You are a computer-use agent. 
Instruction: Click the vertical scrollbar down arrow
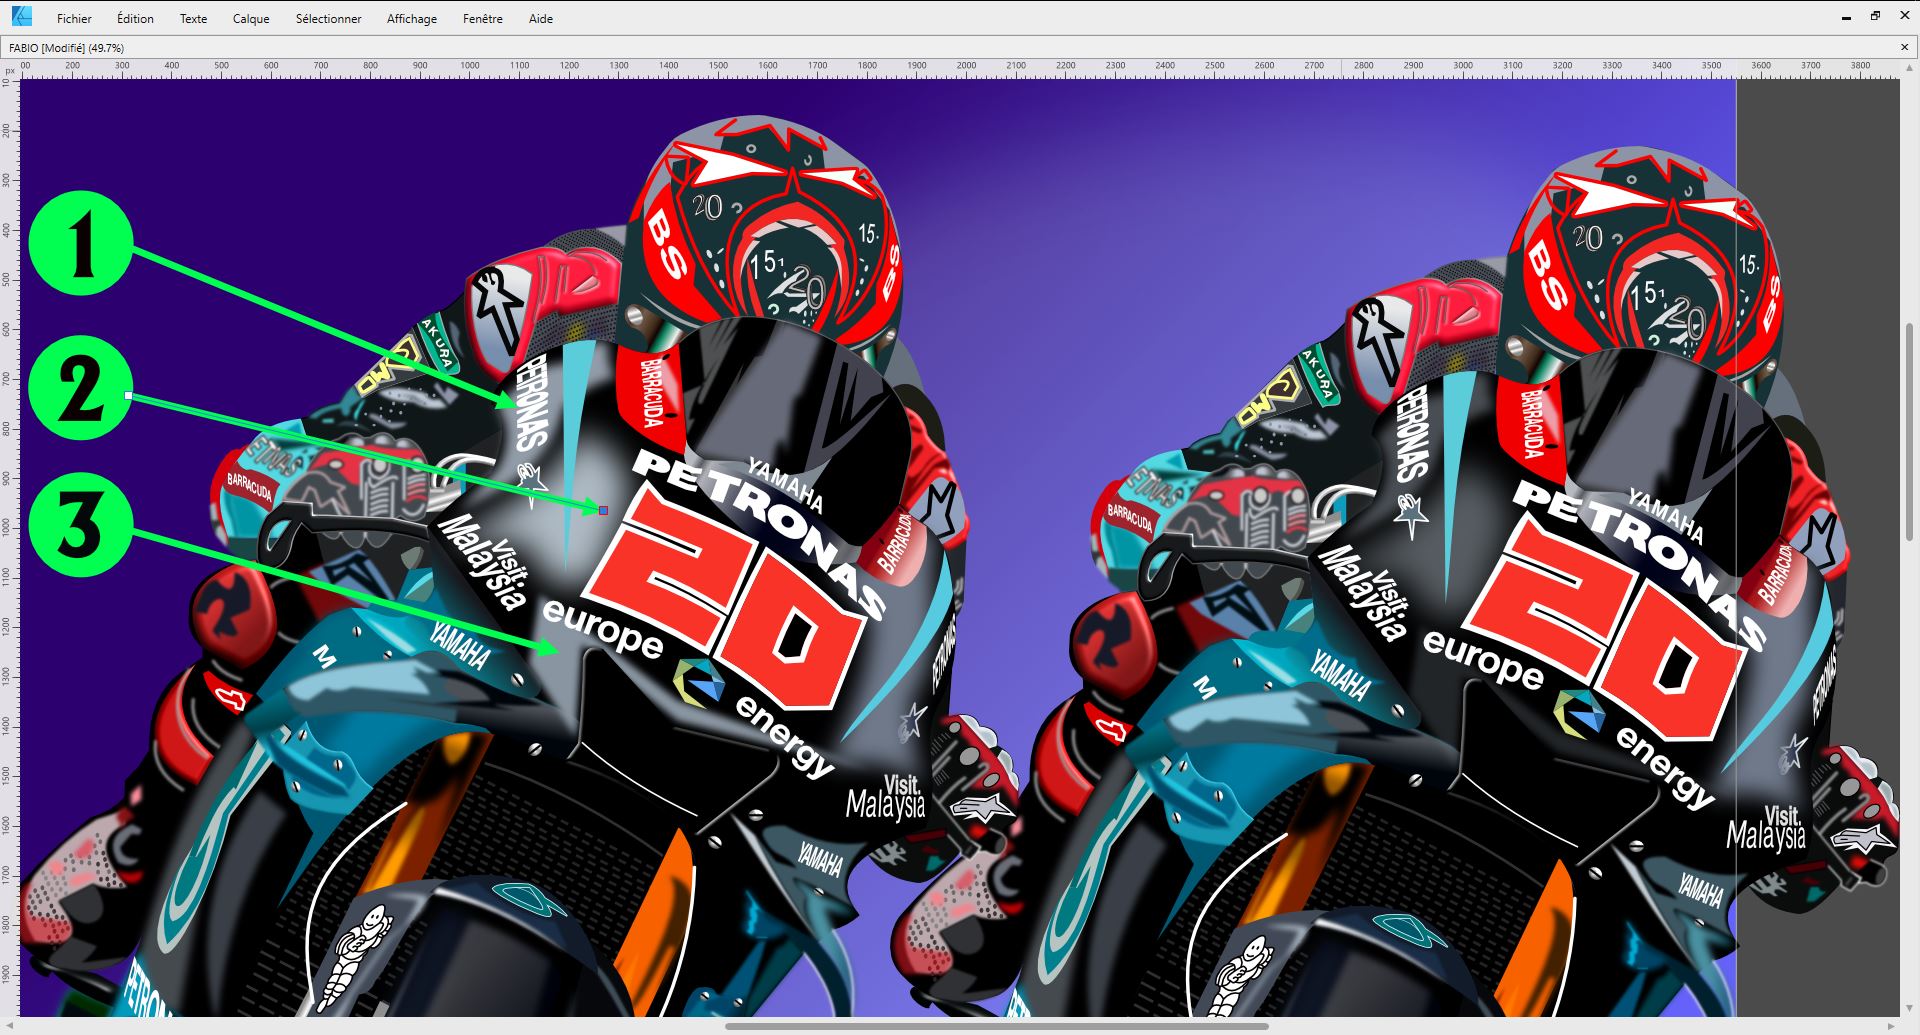tap(1909, 1008)
